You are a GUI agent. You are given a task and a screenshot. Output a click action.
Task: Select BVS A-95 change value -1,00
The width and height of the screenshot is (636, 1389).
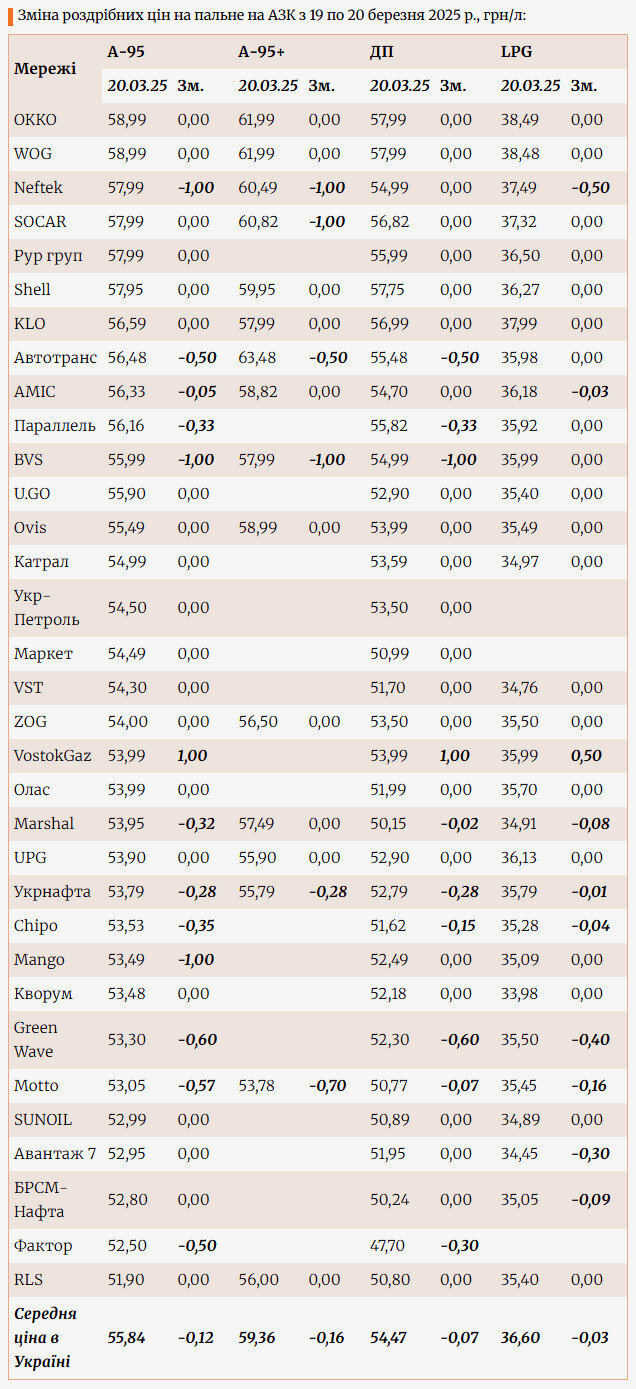[195, 460]
